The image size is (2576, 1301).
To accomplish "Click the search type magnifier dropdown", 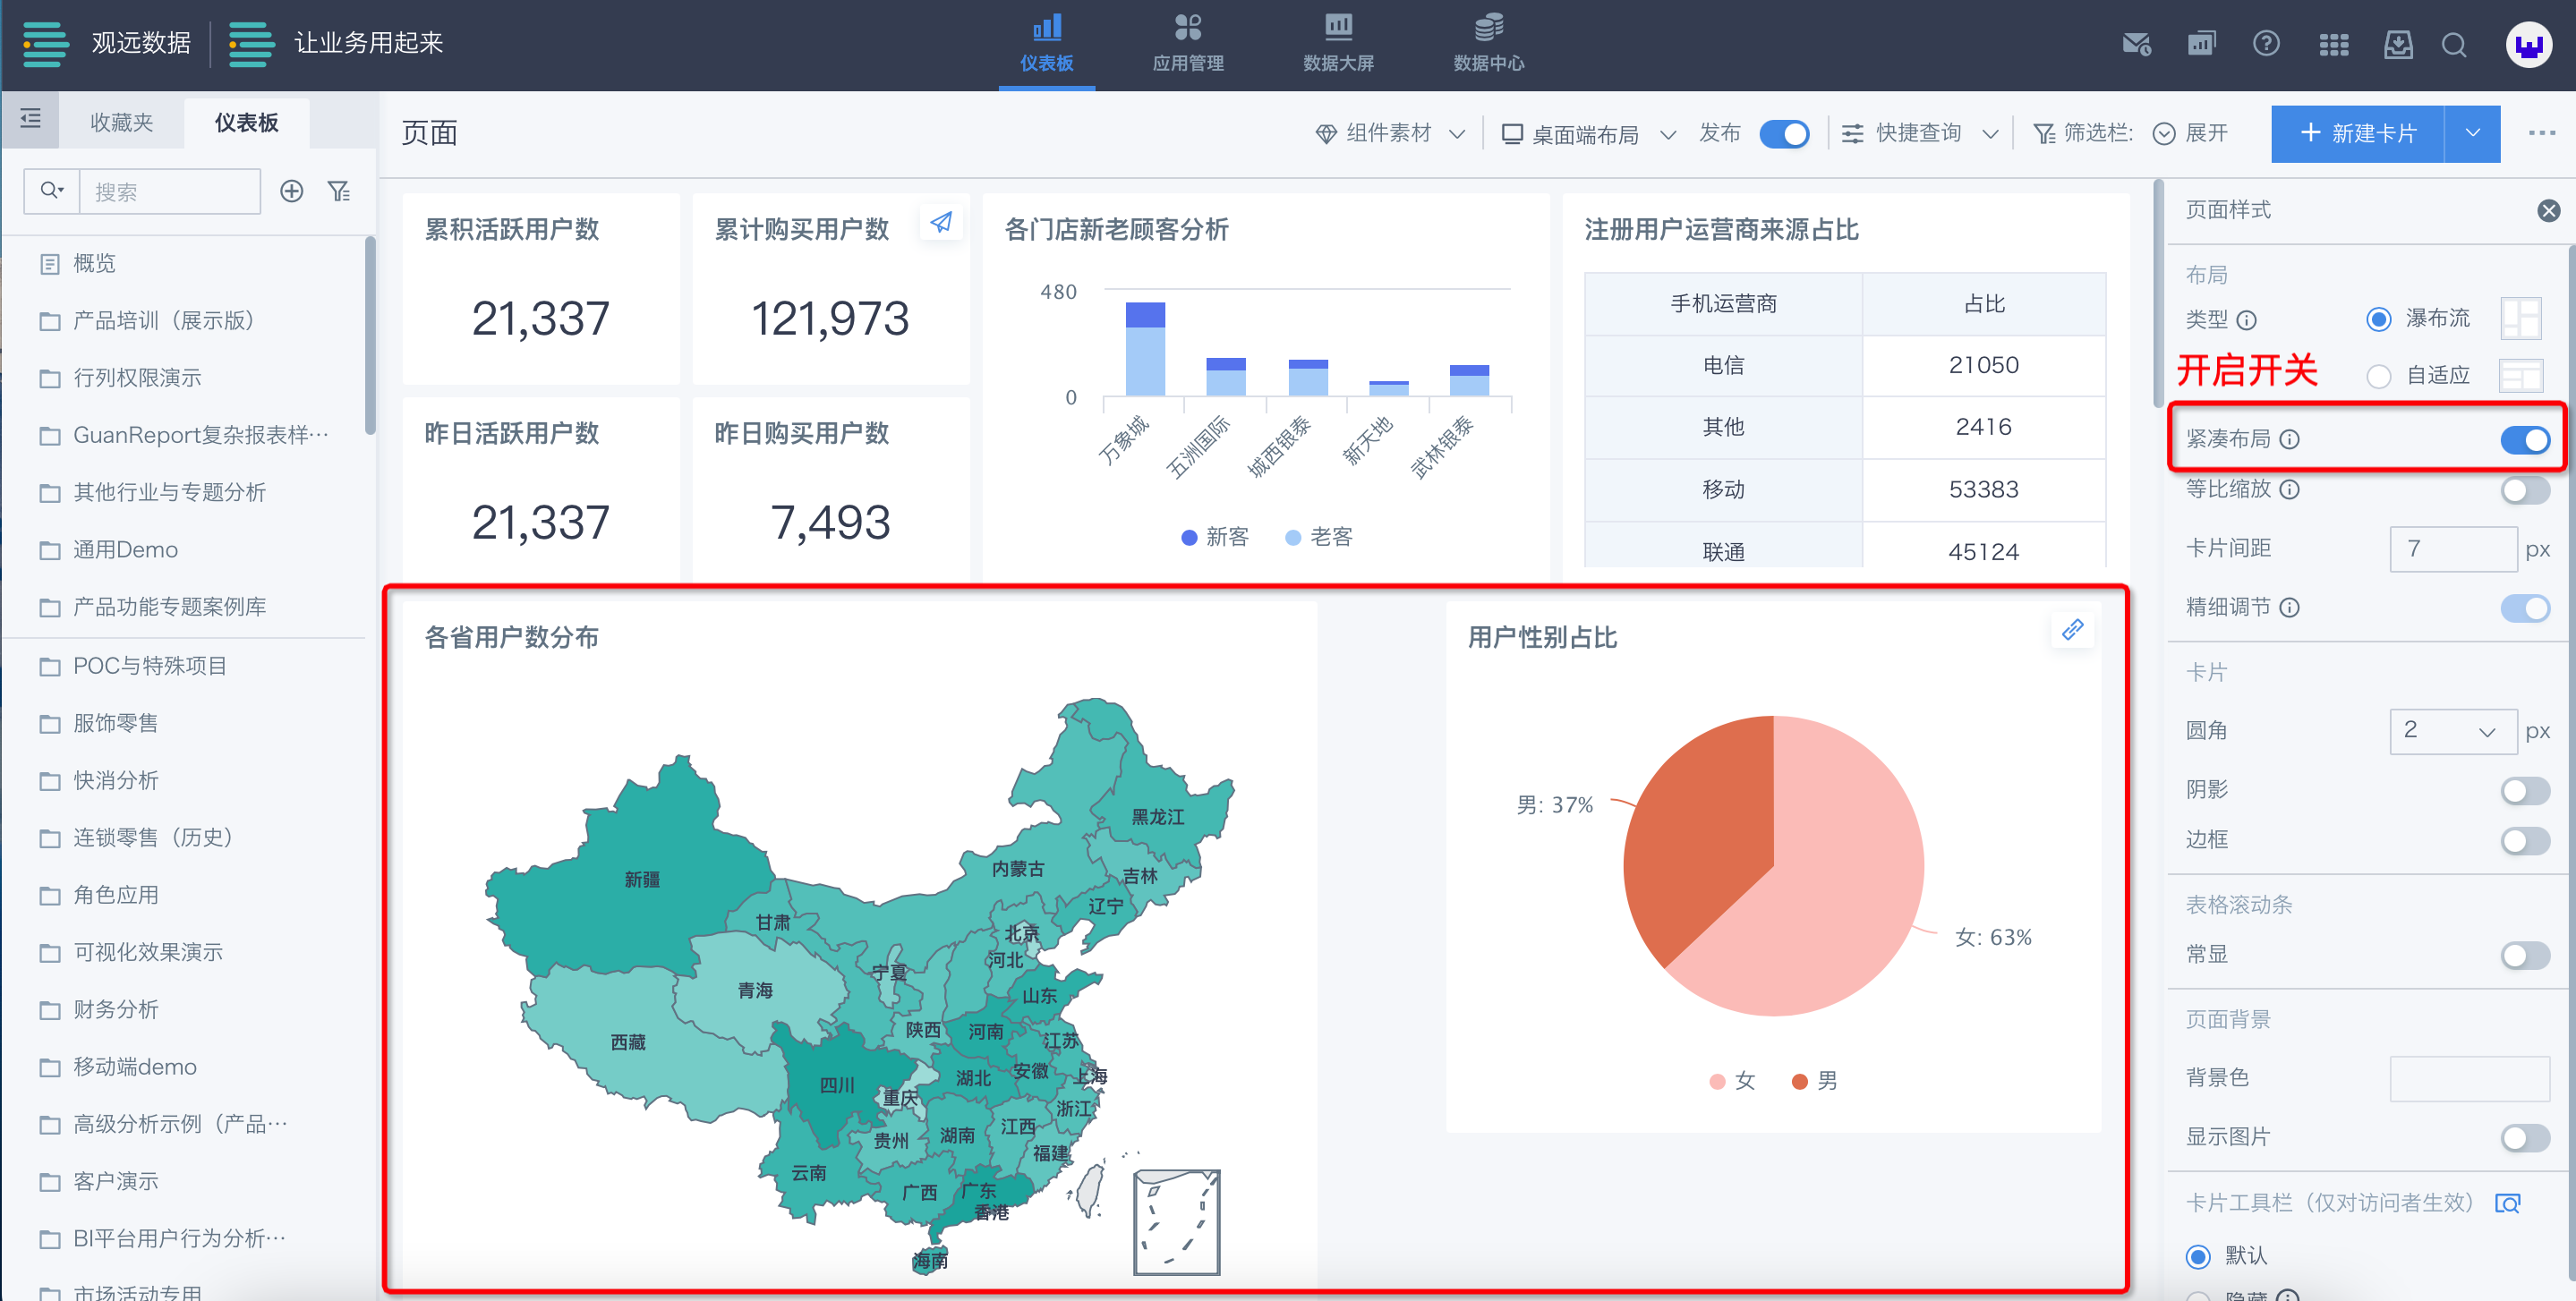I will click(x=52, y=191).
